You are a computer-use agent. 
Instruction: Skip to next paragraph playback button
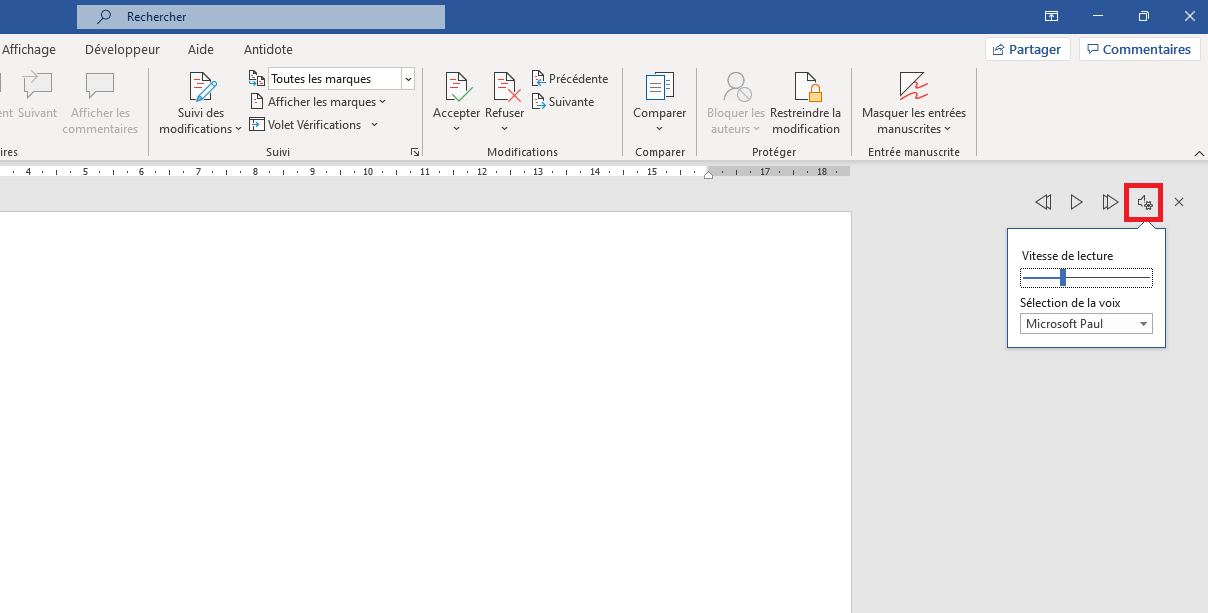point(1110,202)
